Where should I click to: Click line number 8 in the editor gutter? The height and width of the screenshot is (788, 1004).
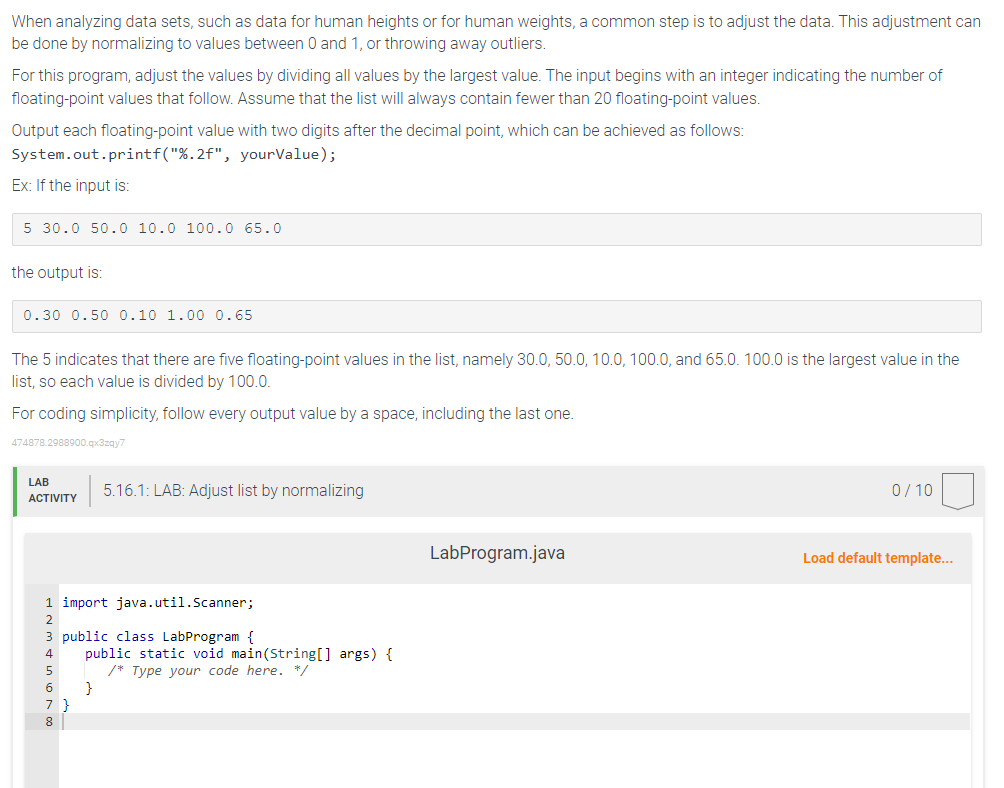(x=48, y=721)
